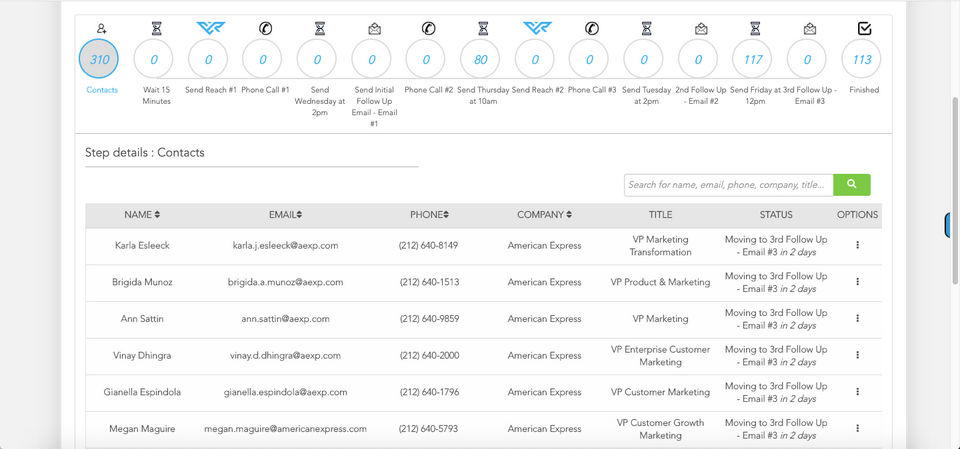Viewport: 960px width, 449px height.
Task: Click phone icon above Phone Call #1
Action: click(x=265, y=28)
